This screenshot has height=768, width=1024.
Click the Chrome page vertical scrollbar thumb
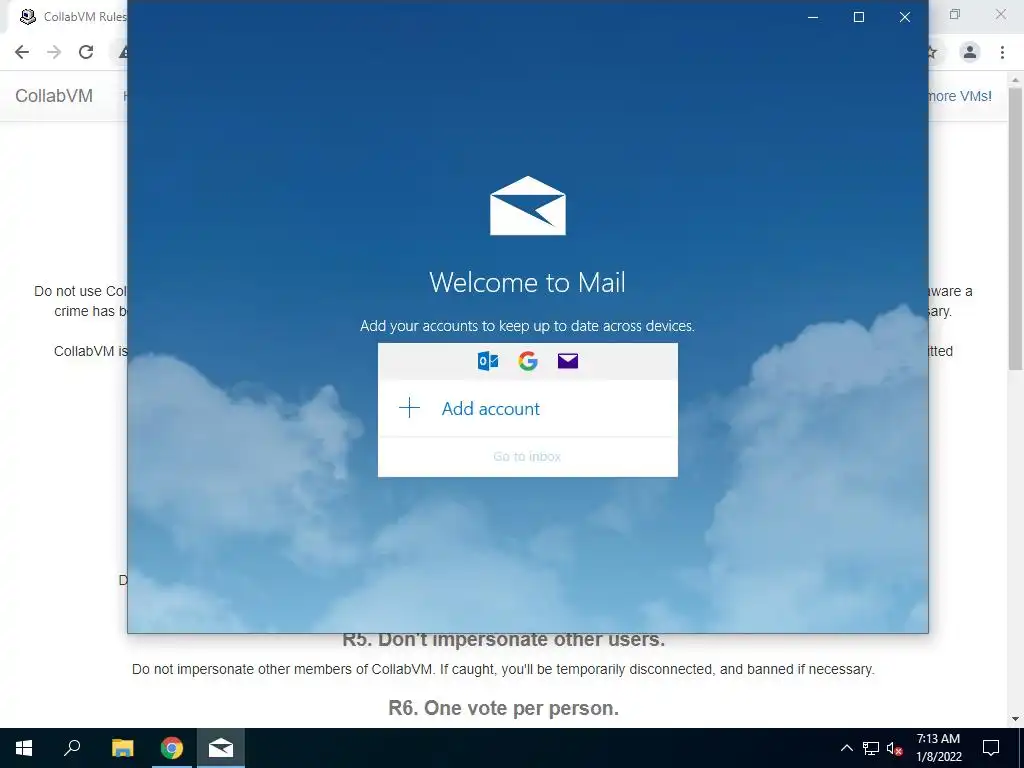click(x=1015, y=229)
